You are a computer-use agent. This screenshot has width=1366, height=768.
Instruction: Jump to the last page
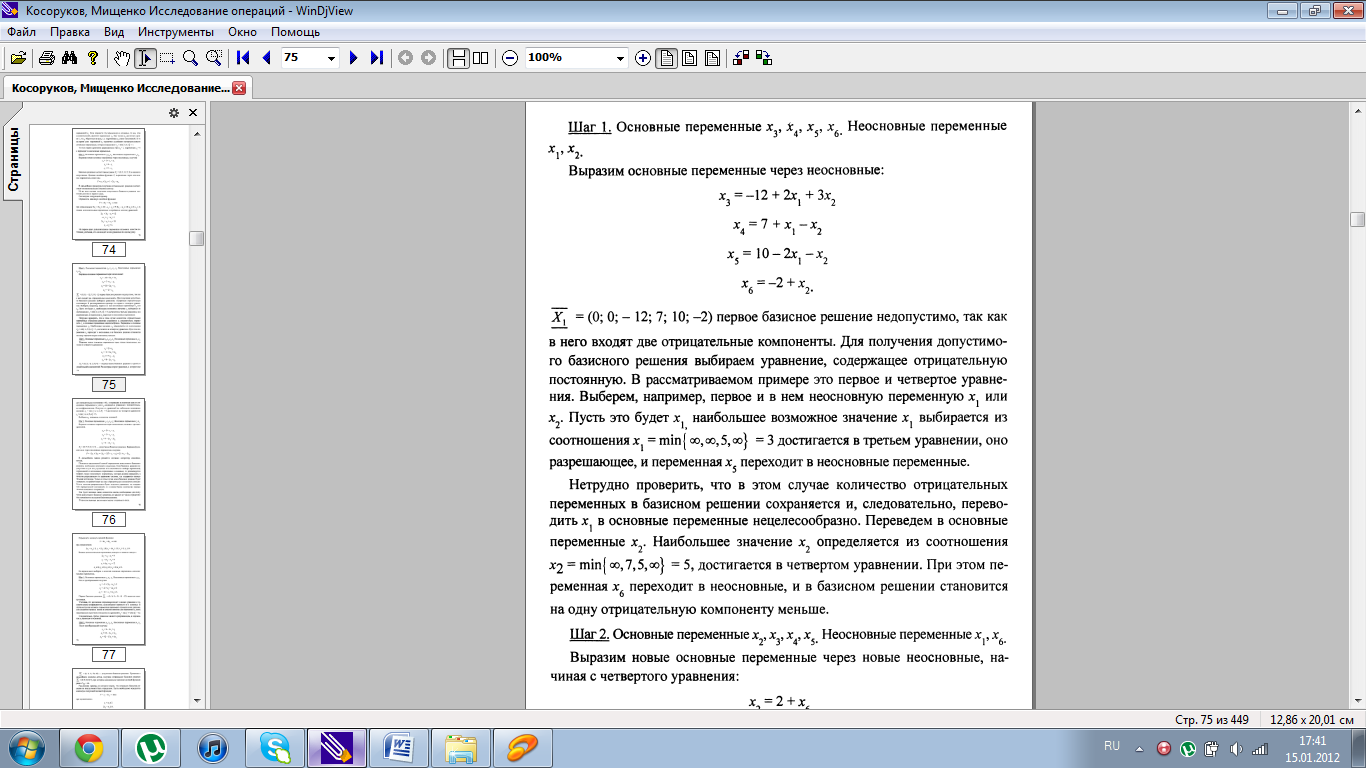pos(376,58)
